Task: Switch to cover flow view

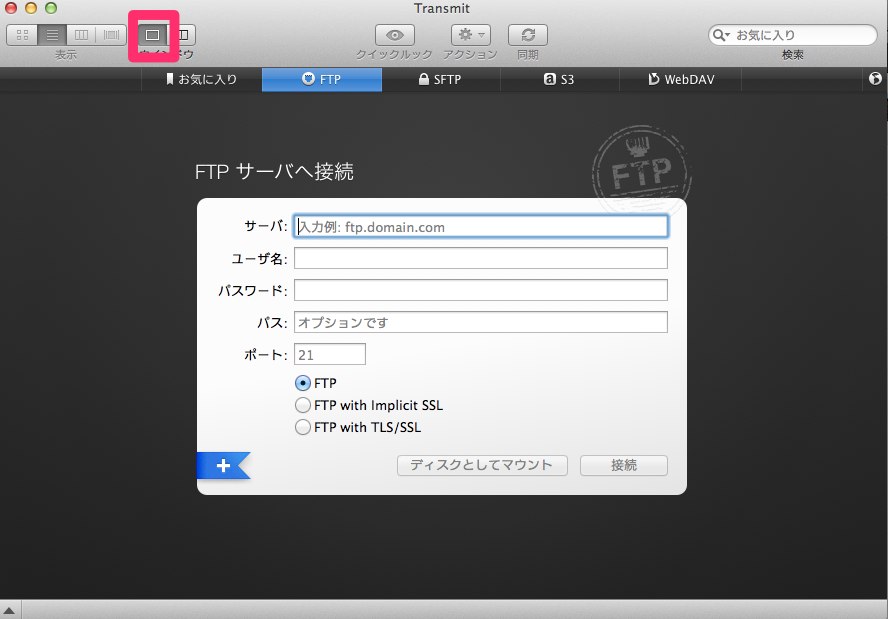Action: (111, 35)
